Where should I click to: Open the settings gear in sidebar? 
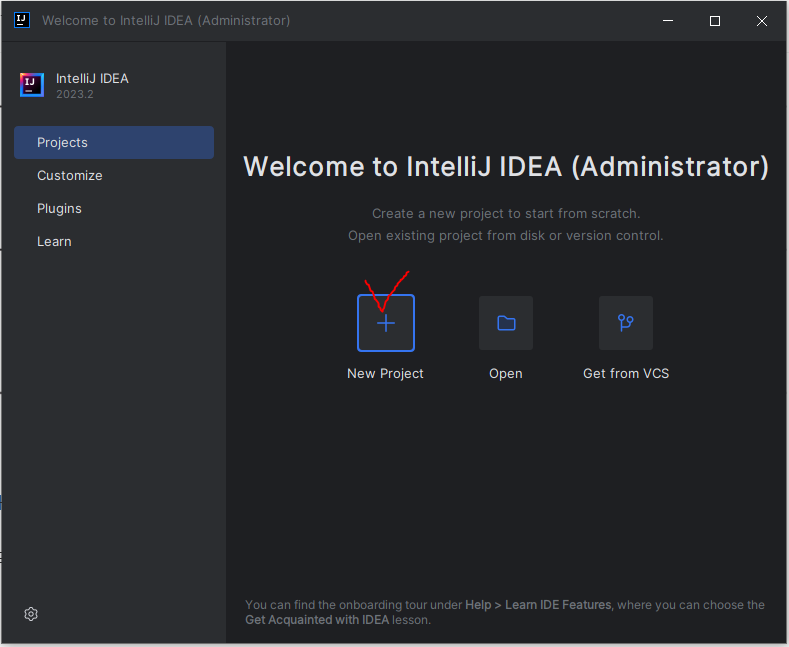tap(31, 614)
